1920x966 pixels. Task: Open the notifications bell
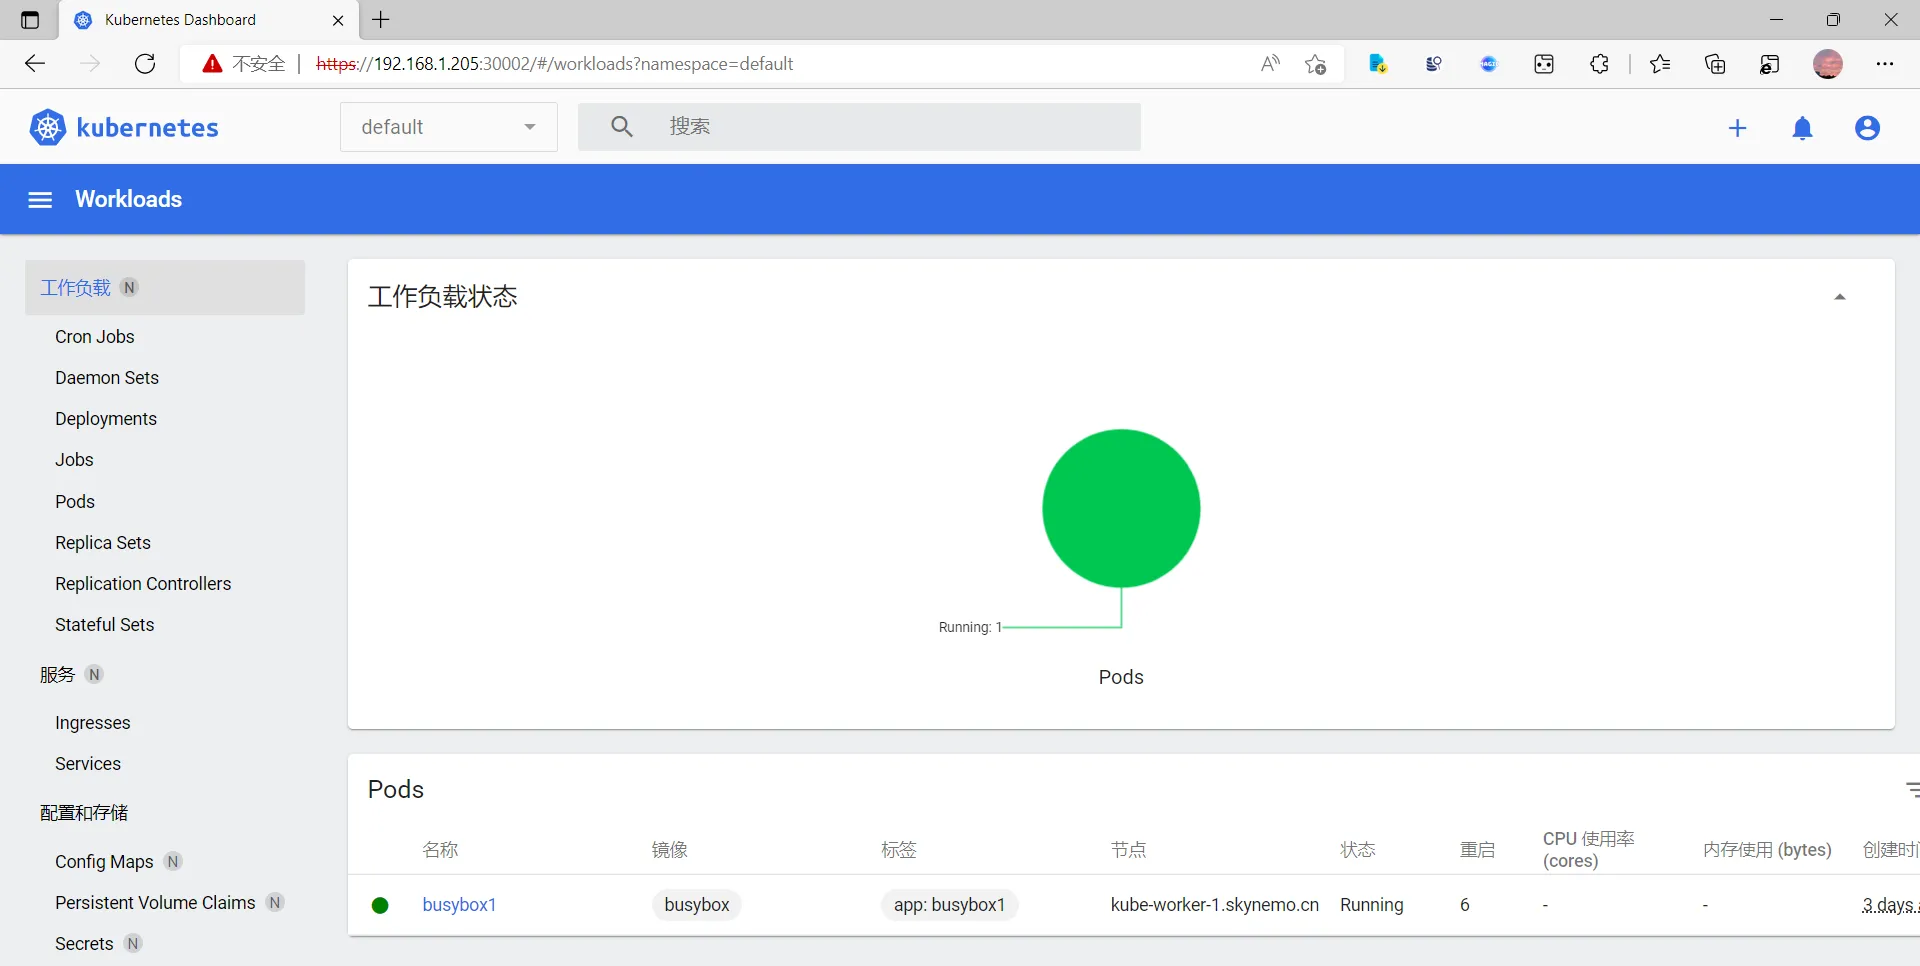(x=1802, y=128)
